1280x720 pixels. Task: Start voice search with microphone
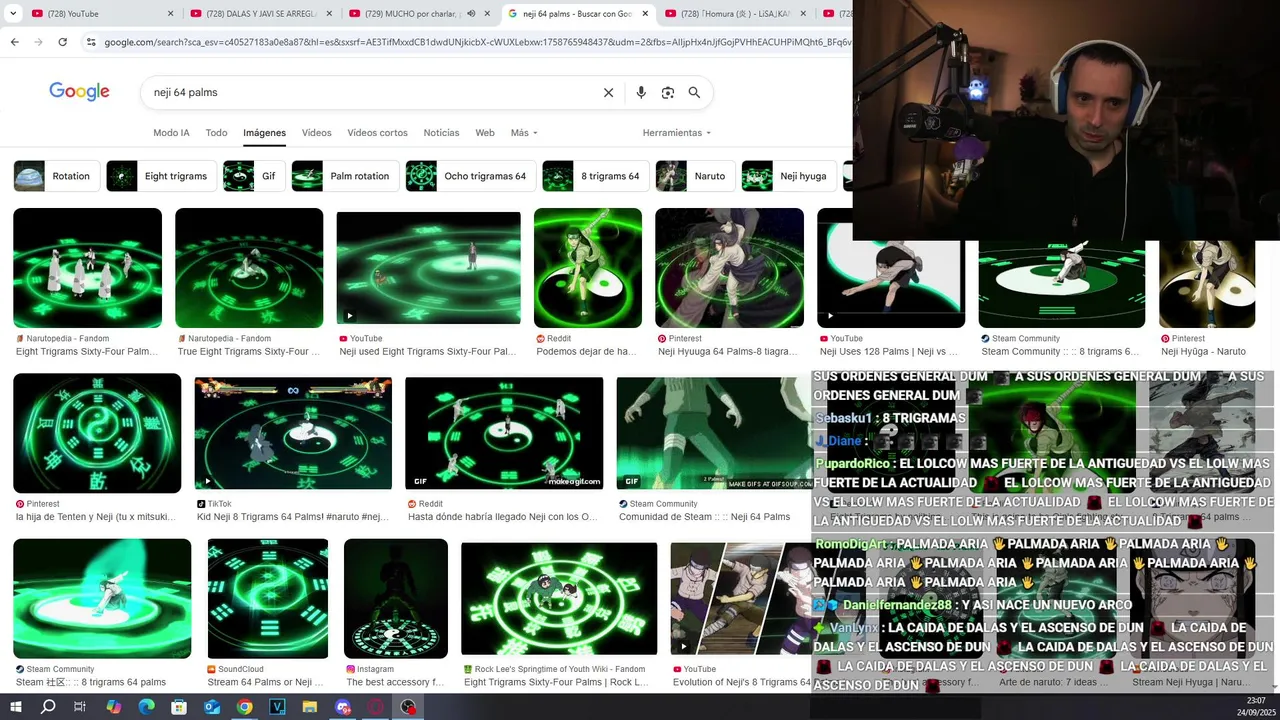pos(641,92)
